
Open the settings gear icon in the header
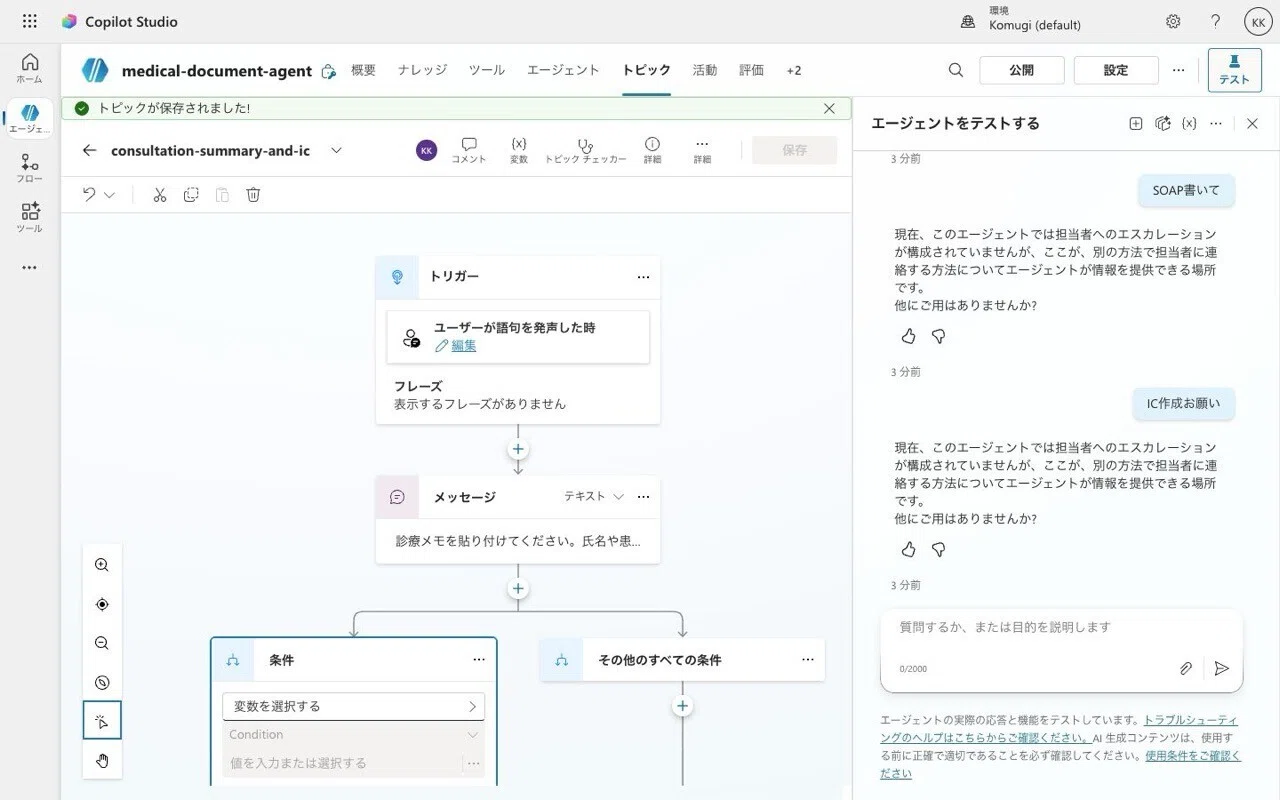tap(1173, 21)
